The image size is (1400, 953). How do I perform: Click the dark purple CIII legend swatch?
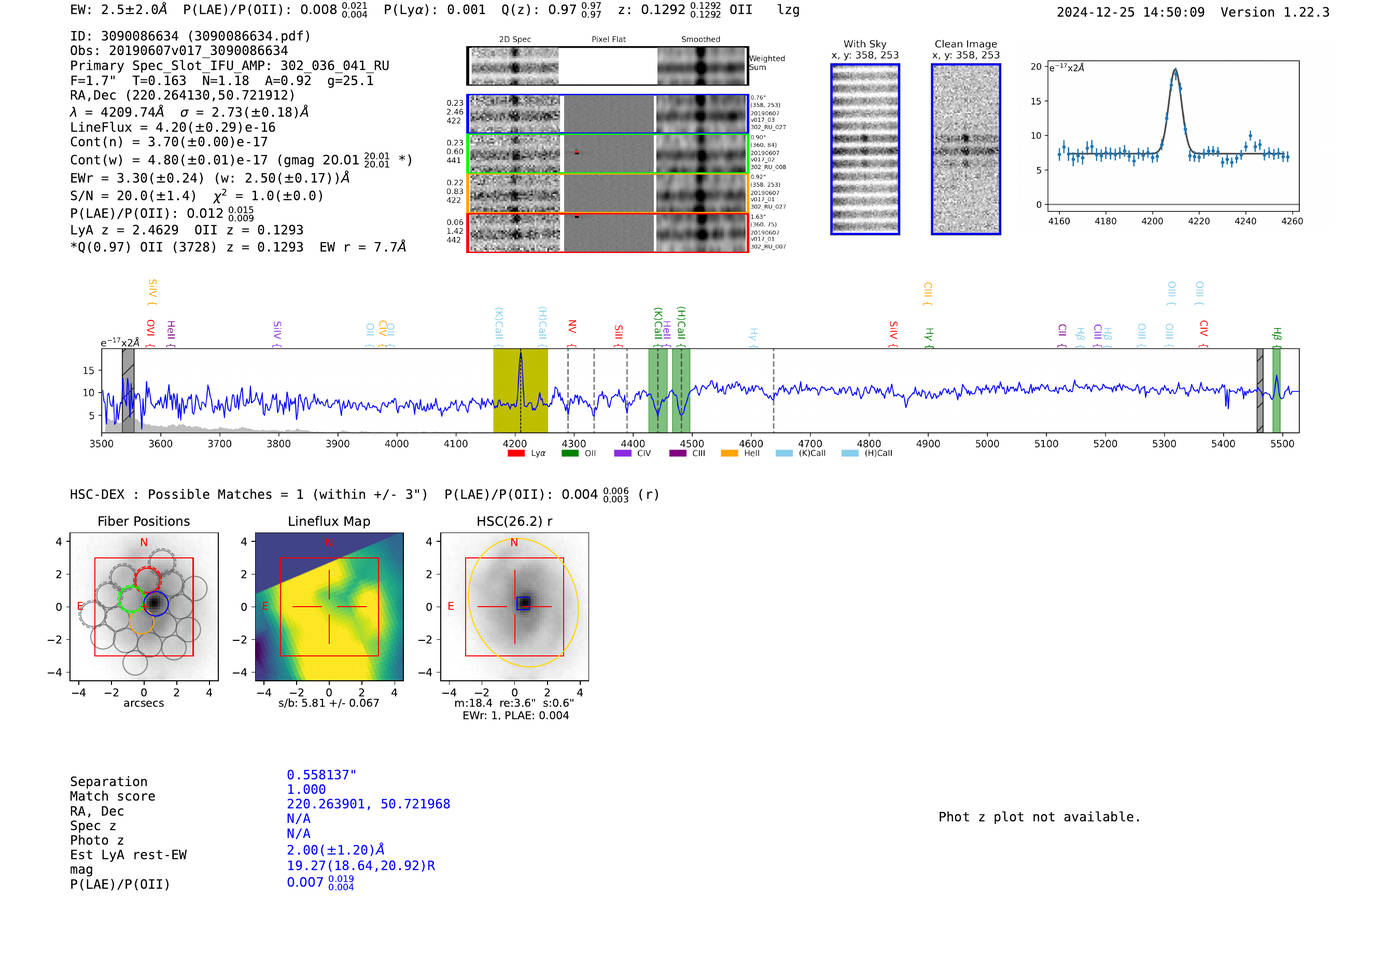pos(678,453)
